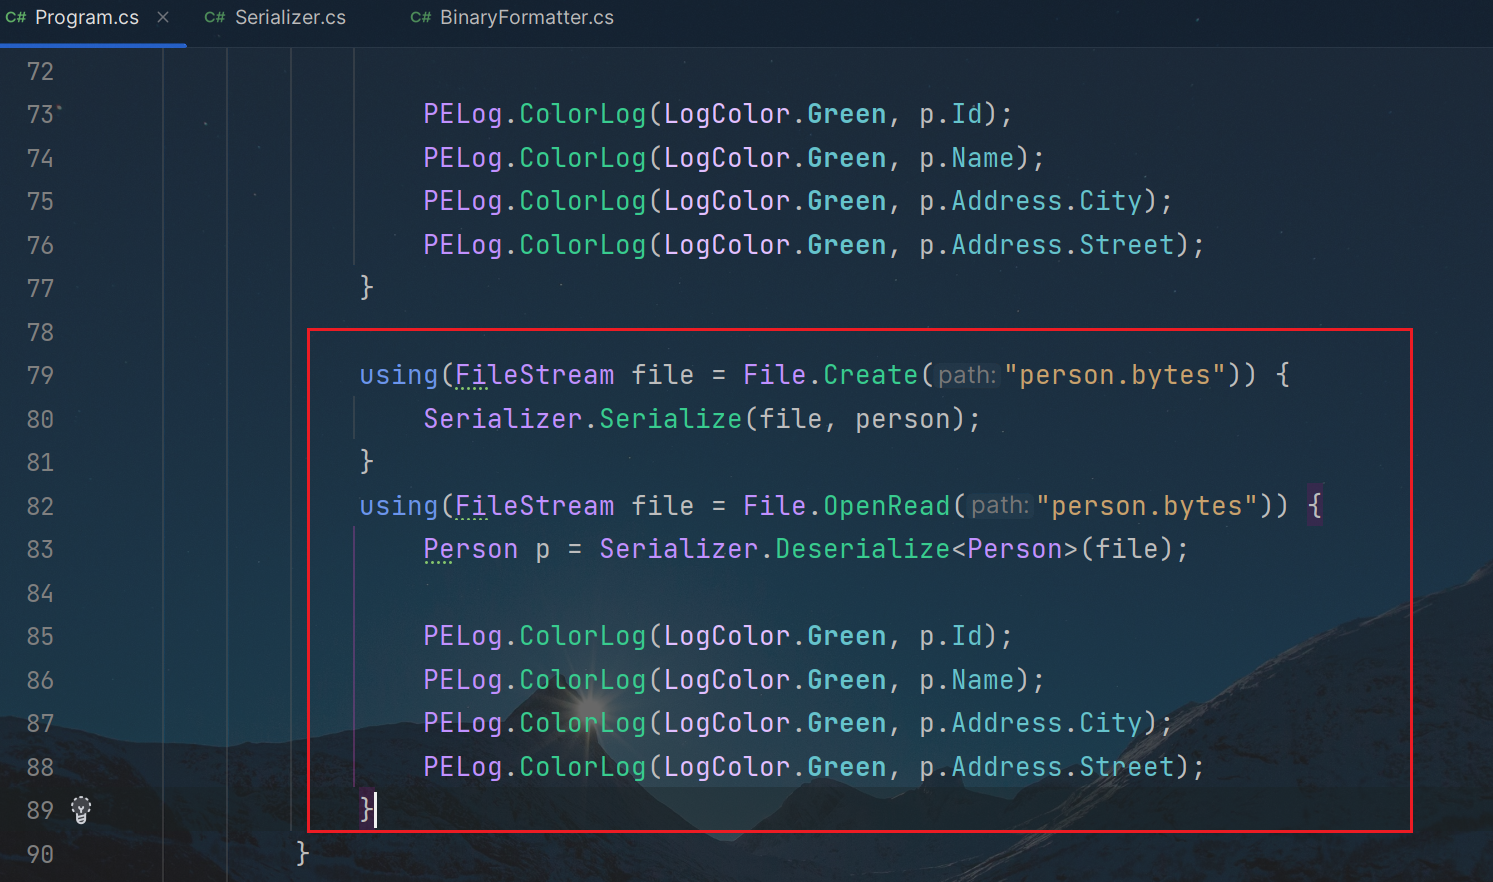This screenshot has width=1493, height=882.
Task: Click line number 72 in the gutter
Action: [40, 72]
